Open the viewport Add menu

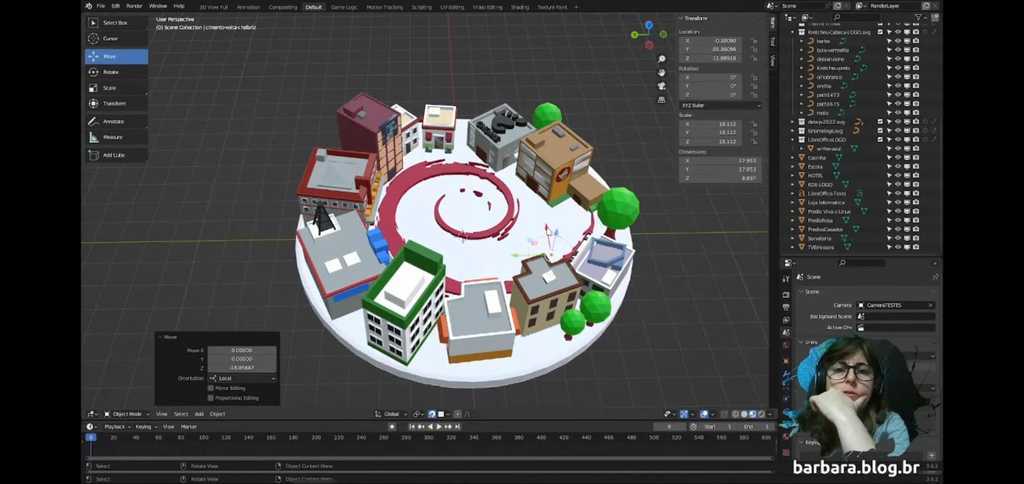tap(199, 414)
